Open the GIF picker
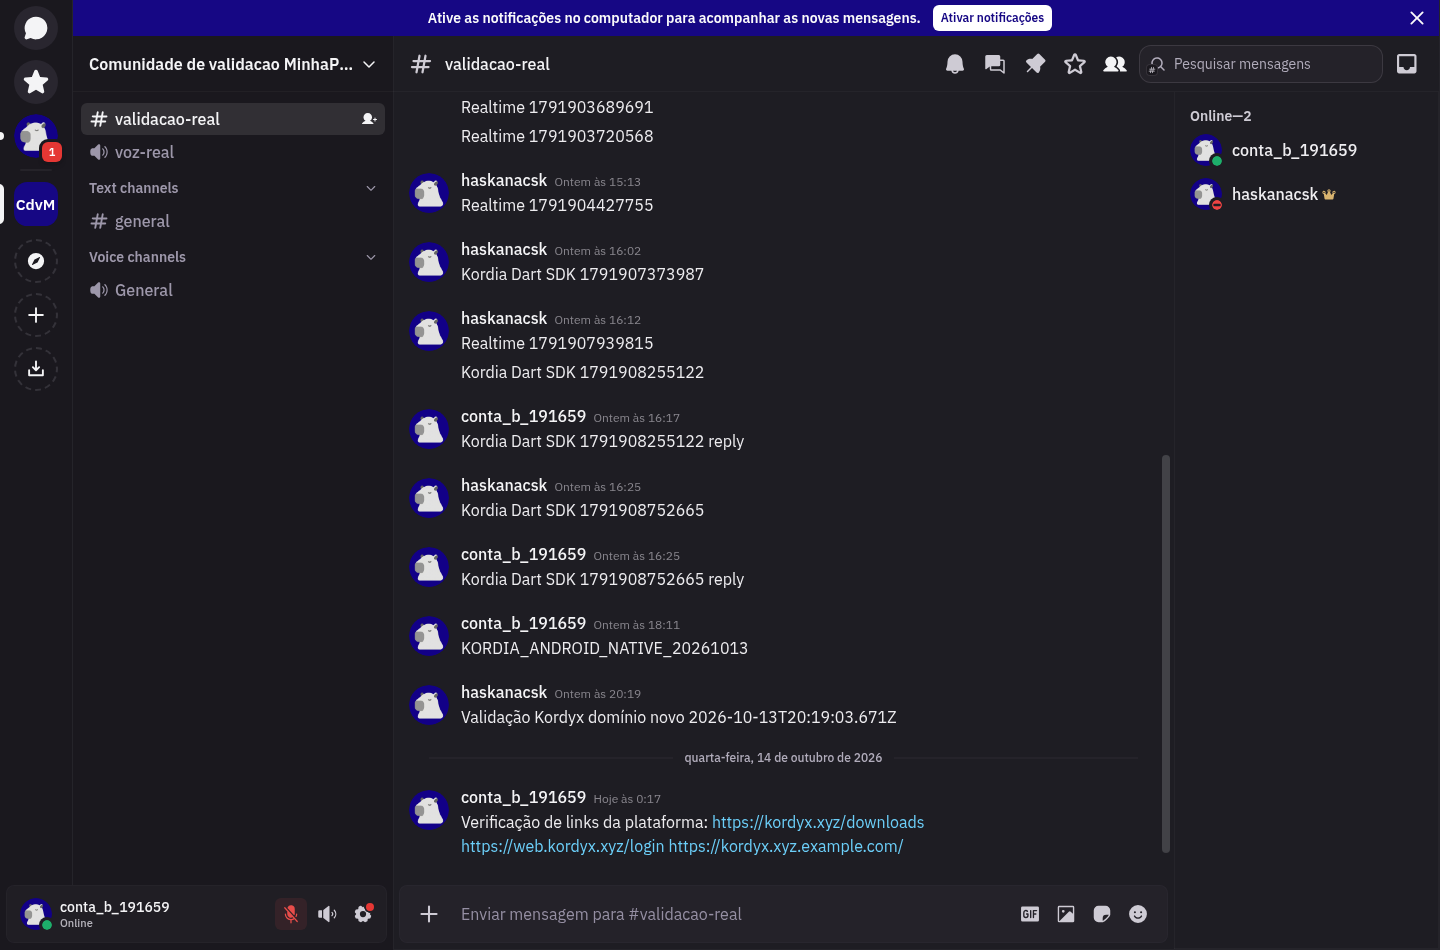The width and height of the screenshot is (1440, 950). pos(1030,914)
